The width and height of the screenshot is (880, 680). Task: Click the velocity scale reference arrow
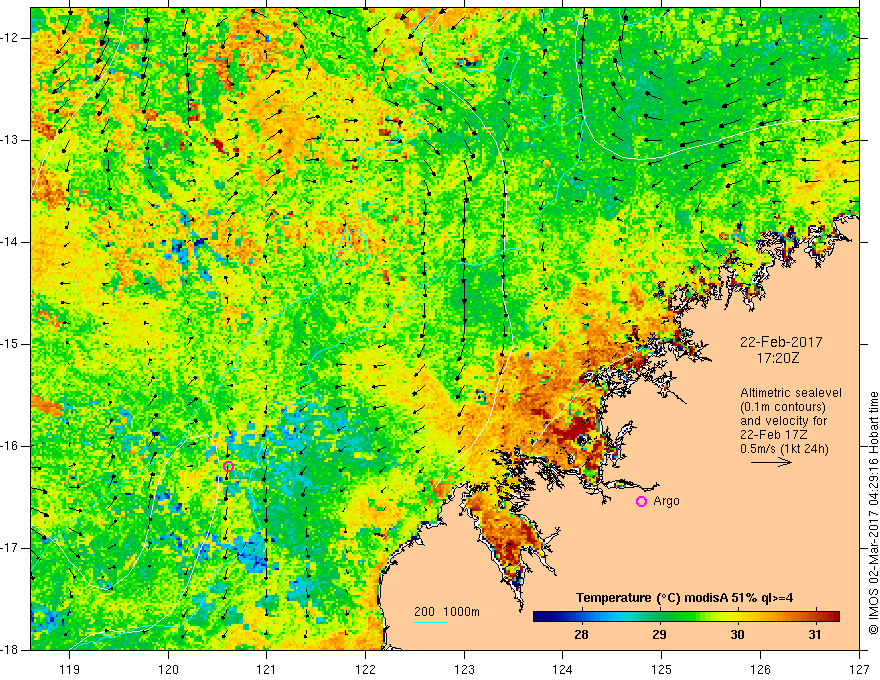(x=772, y=462)
